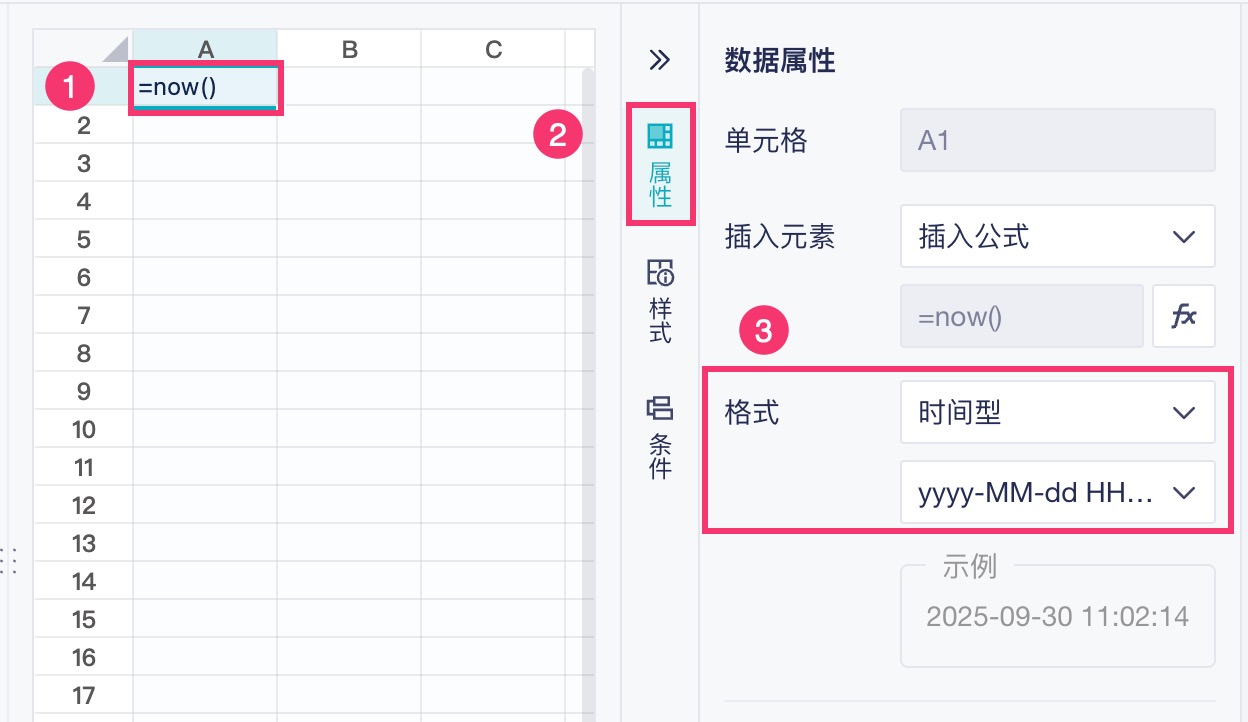Select row header 7
Screen dimensions: 1248x722
(83, 315)
